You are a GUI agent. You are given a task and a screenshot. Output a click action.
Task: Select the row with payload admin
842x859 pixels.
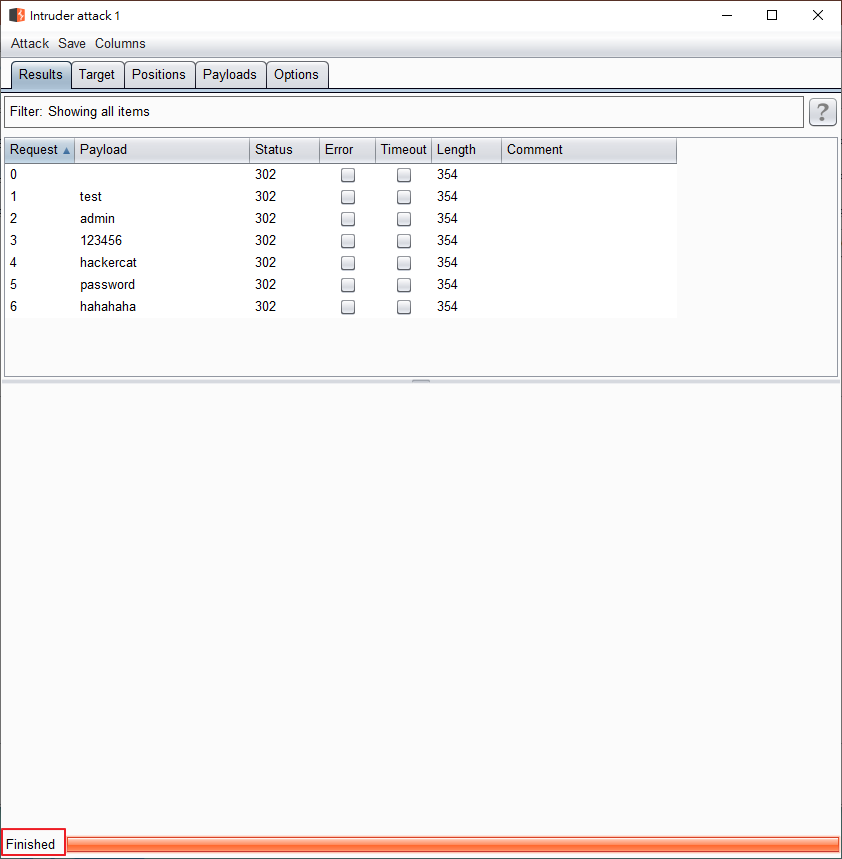(x=341, y=219)
